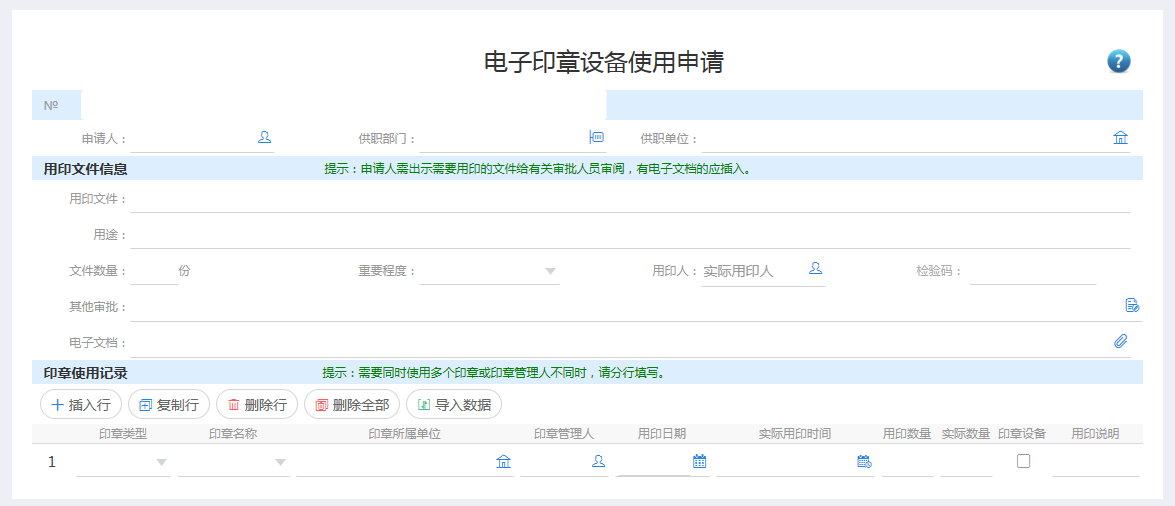Viewport: 1175px width, 506px height.
Task: Select a person with the 用印人 icon
Action: (x=816, y=270)
